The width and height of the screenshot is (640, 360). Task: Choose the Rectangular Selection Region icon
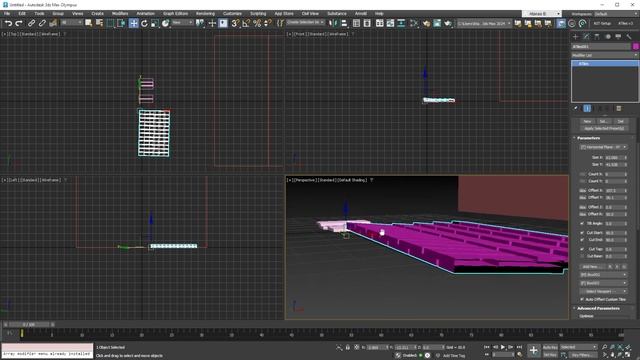pos(110,23)
